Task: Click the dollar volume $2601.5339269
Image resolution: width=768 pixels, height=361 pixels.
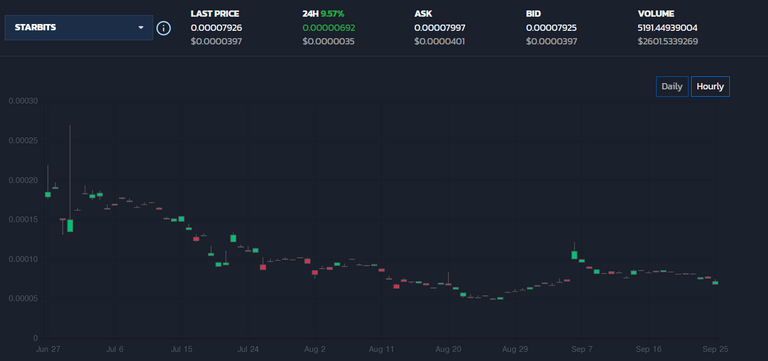Action: (x=668, y=42)
